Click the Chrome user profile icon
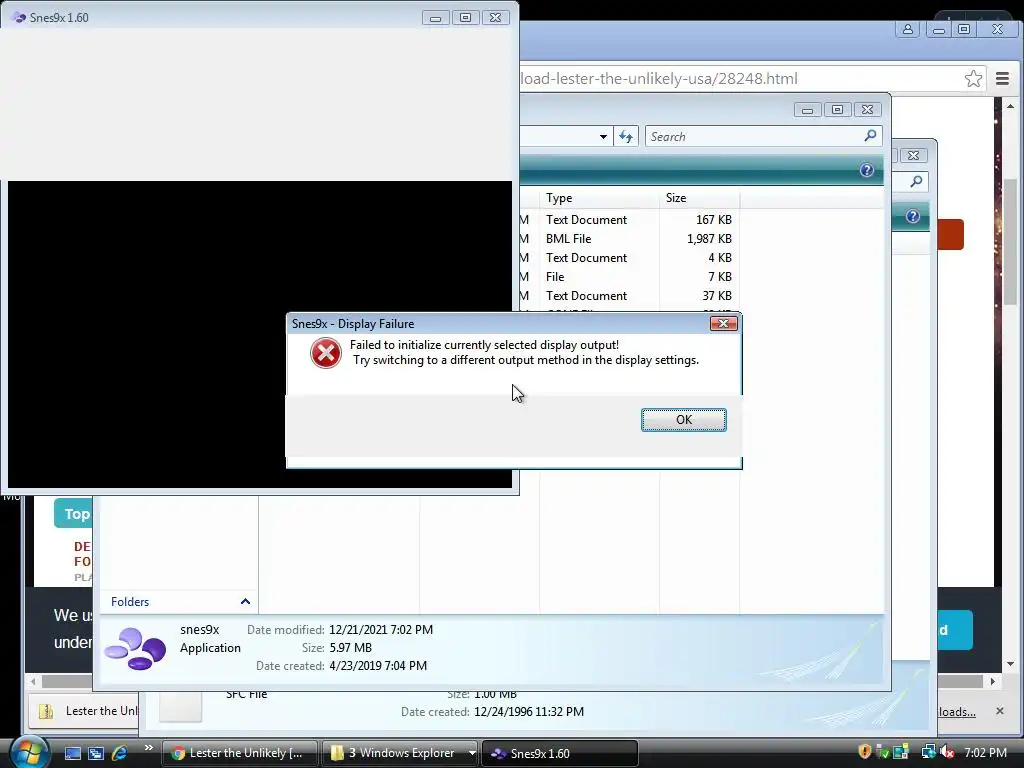 908,29
